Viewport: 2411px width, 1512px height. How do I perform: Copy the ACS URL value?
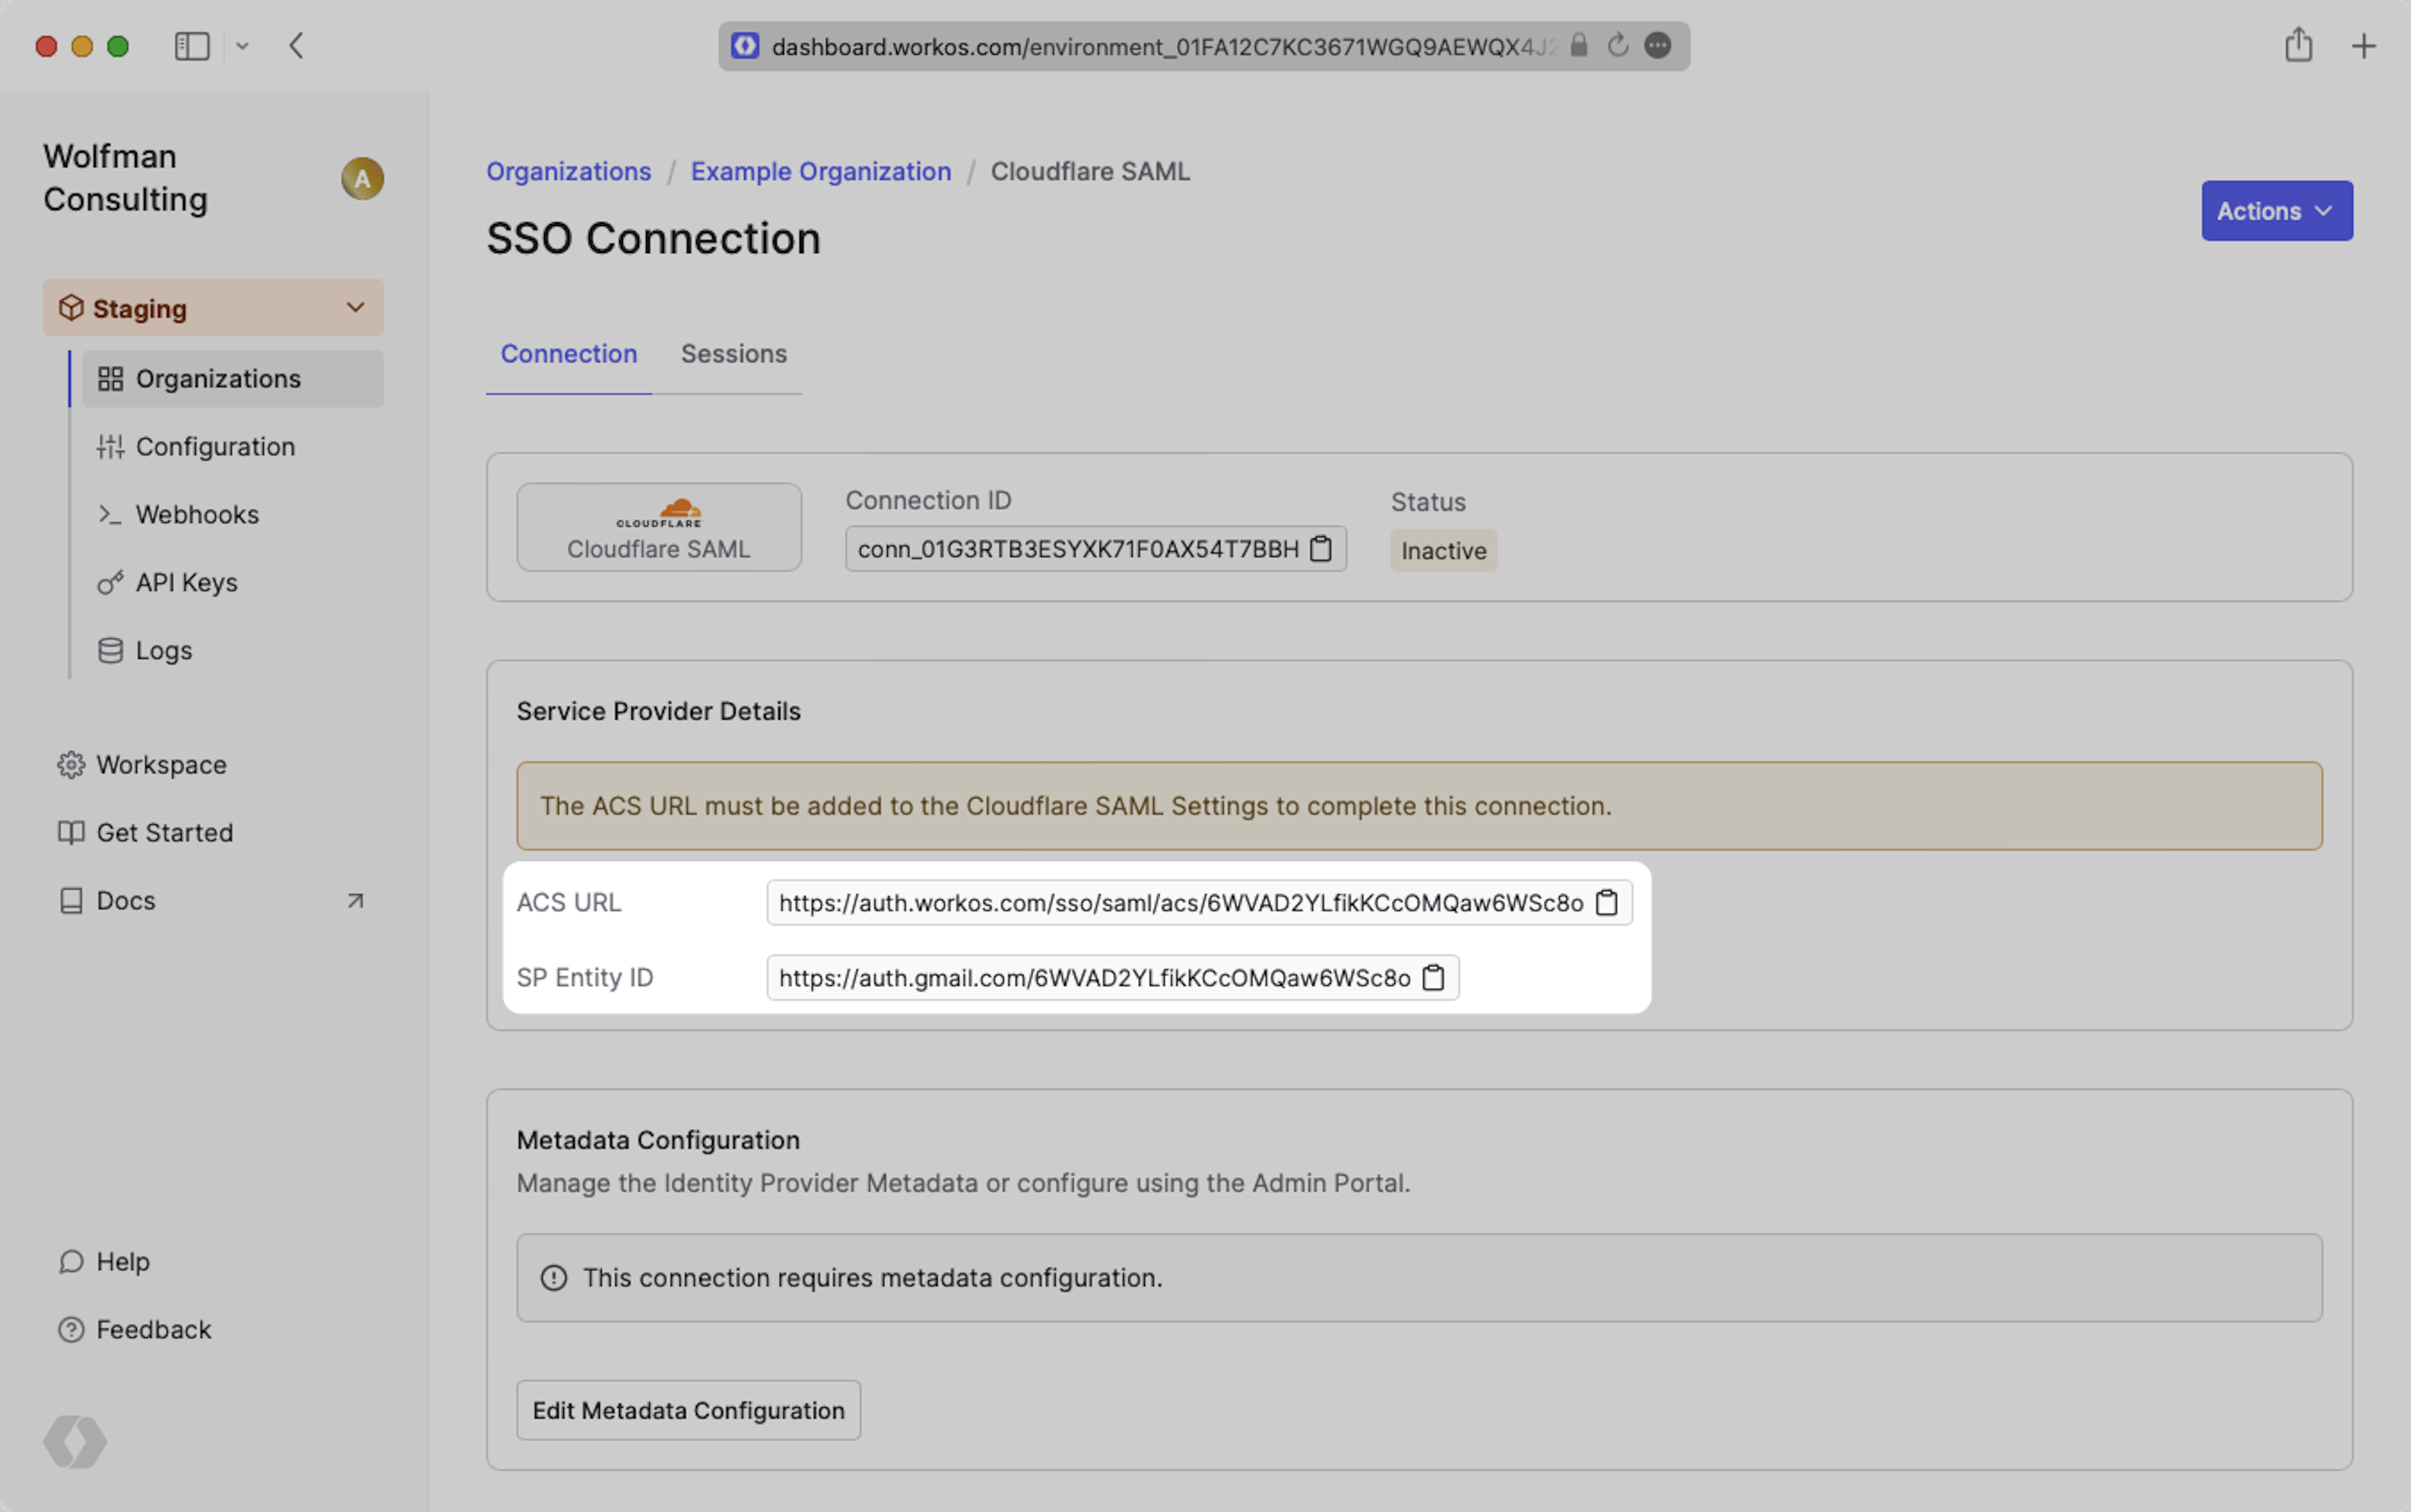pos(1606,903)
